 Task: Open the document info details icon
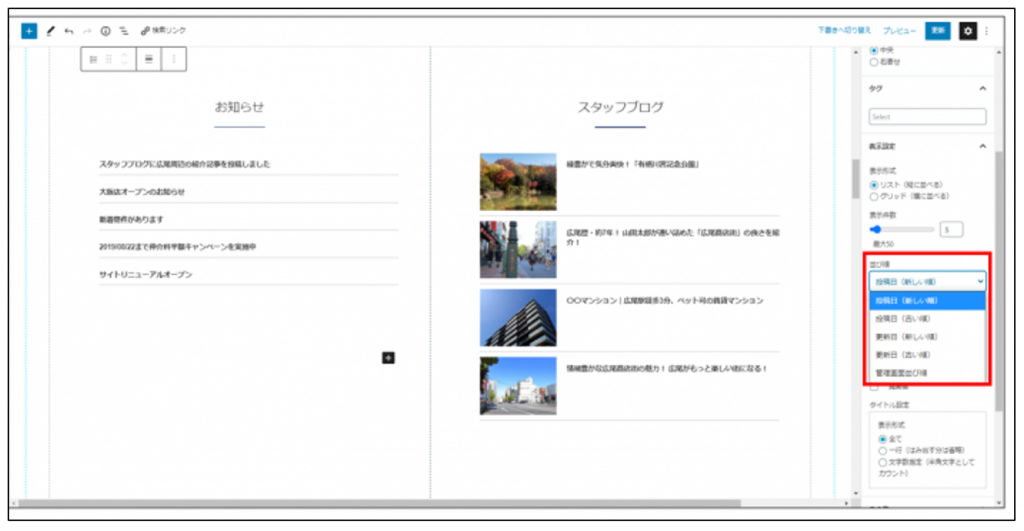click(x=105, y=31)
